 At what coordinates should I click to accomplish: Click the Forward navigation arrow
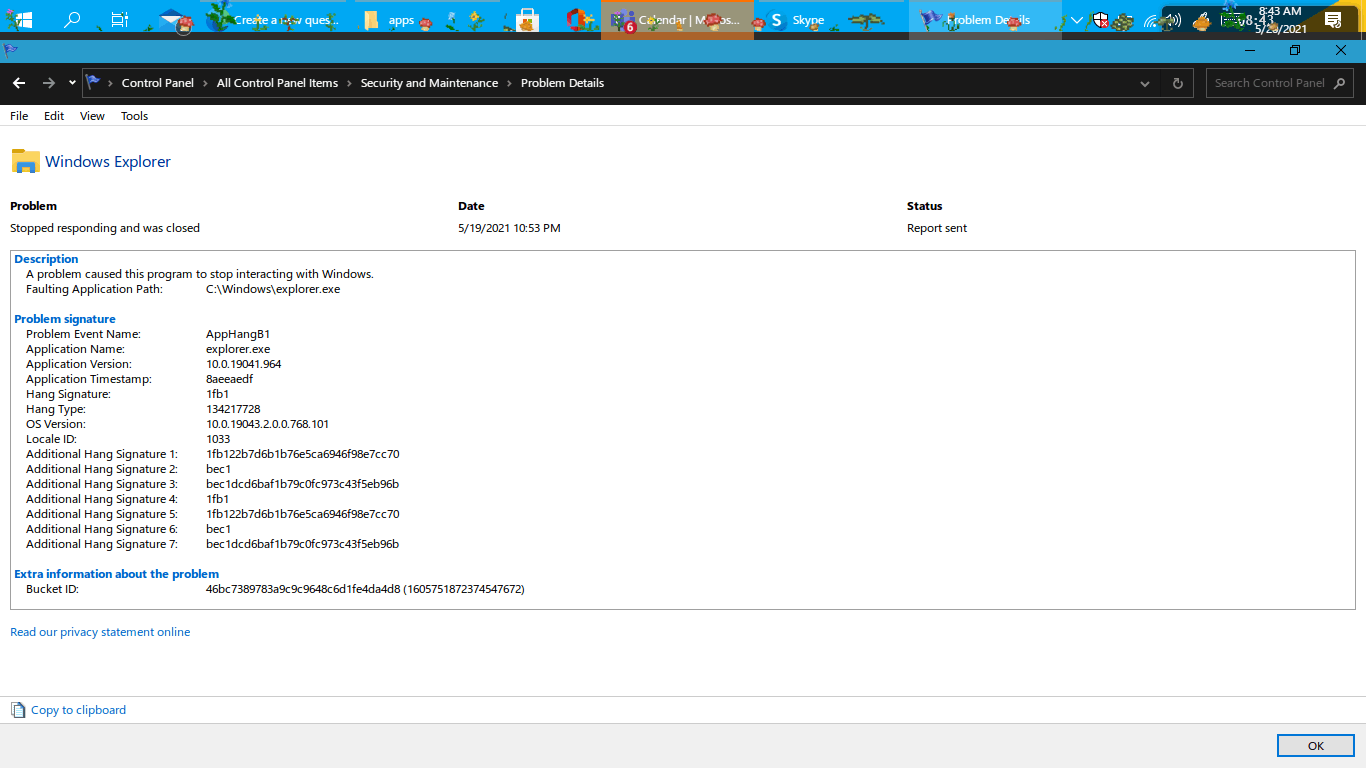point(48,83)
